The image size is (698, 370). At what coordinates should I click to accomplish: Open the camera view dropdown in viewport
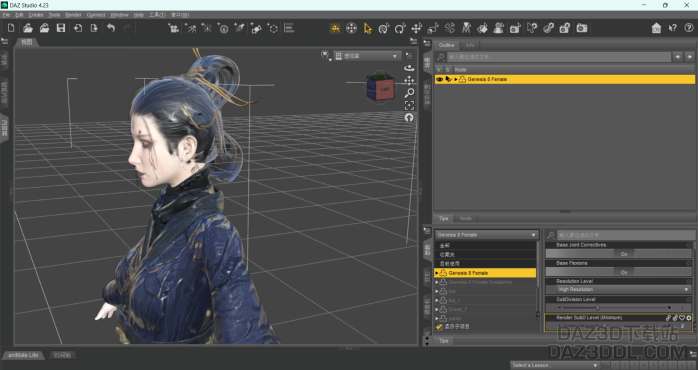click(x=367, y=56)
